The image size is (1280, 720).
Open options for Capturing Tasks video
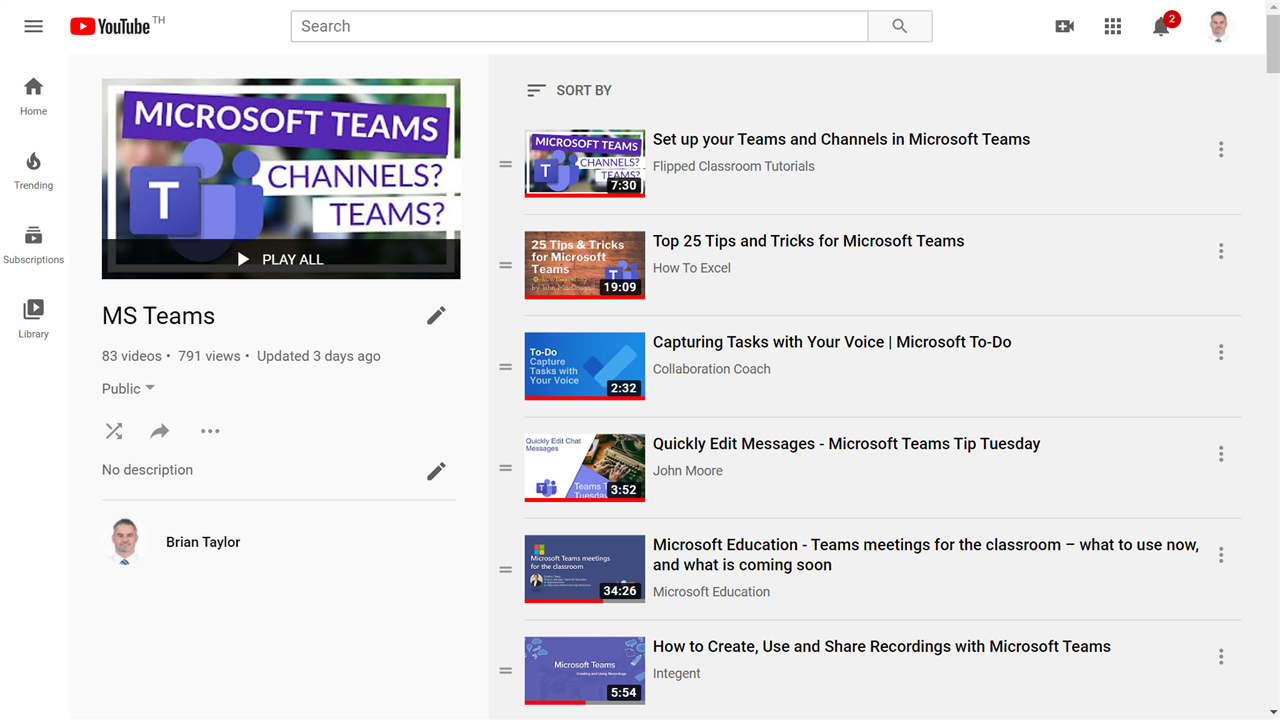pyautogui.click(x=1221, y=352)
